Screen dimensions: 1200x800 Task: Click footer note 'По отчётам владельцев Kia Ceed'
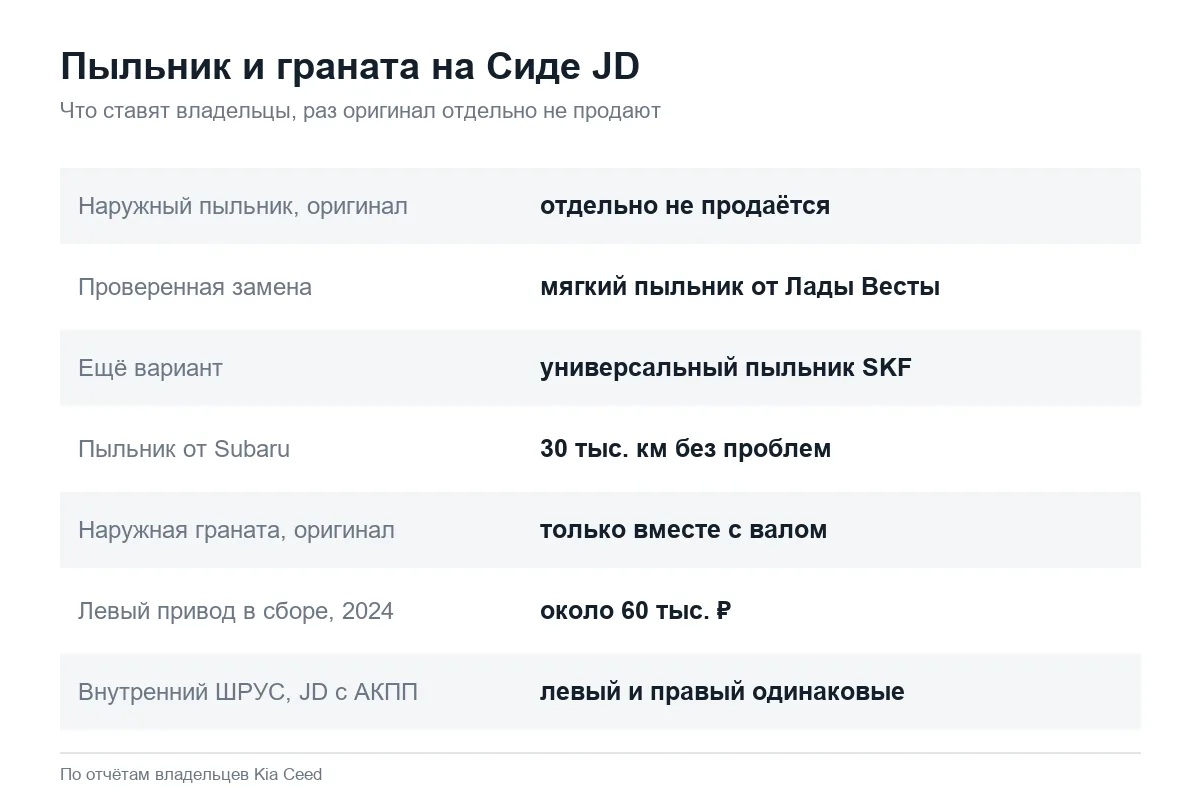click(191, 774)
